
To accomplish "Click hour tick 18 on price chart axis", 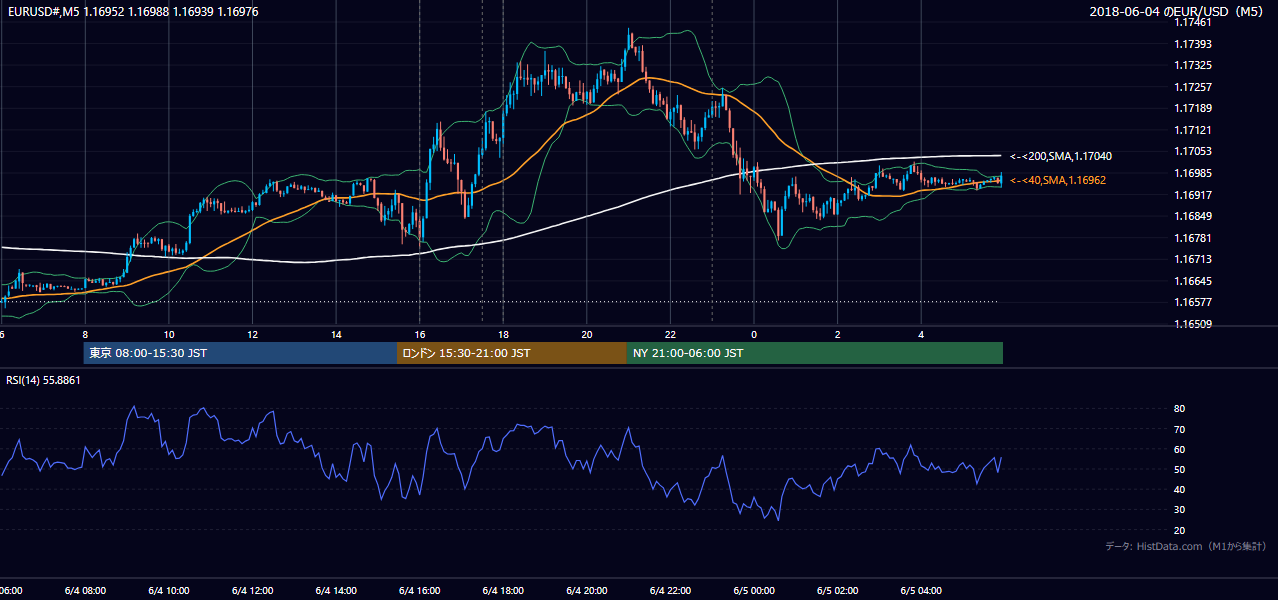I will (503, 335).
